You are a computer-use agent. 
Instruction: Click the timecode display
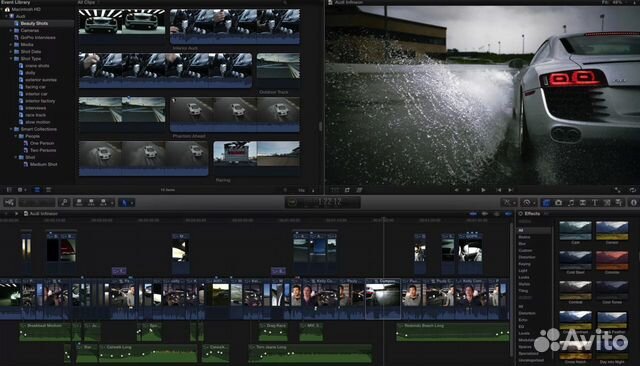[x=322, y=202]
